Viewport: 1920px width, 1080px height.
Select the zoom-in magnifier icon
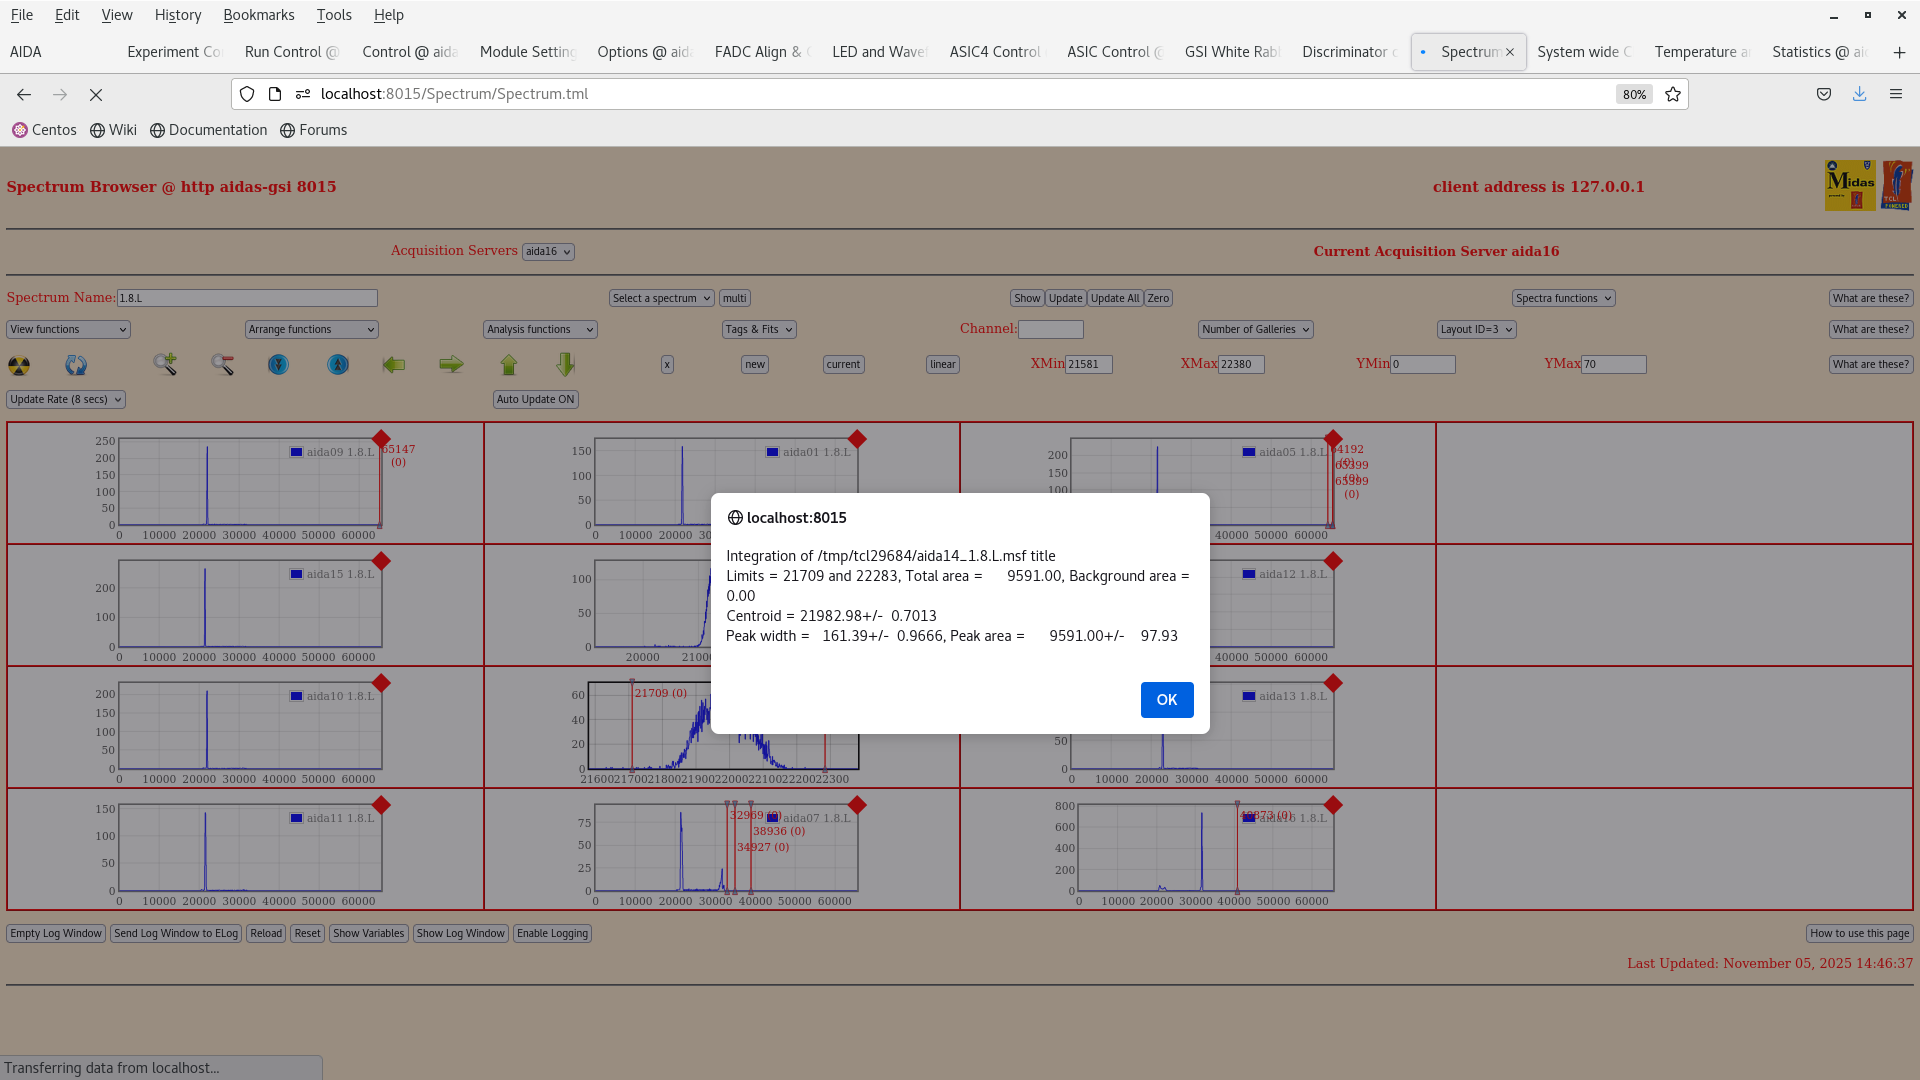coord(165,364)
